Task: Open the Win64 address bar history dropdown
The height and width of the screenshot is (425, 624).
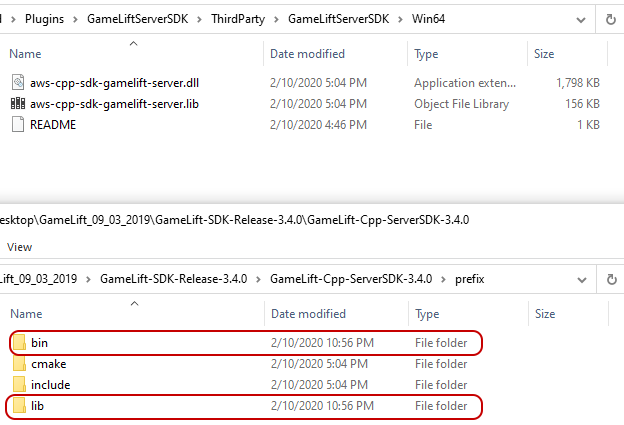Action: pos(581,19)
